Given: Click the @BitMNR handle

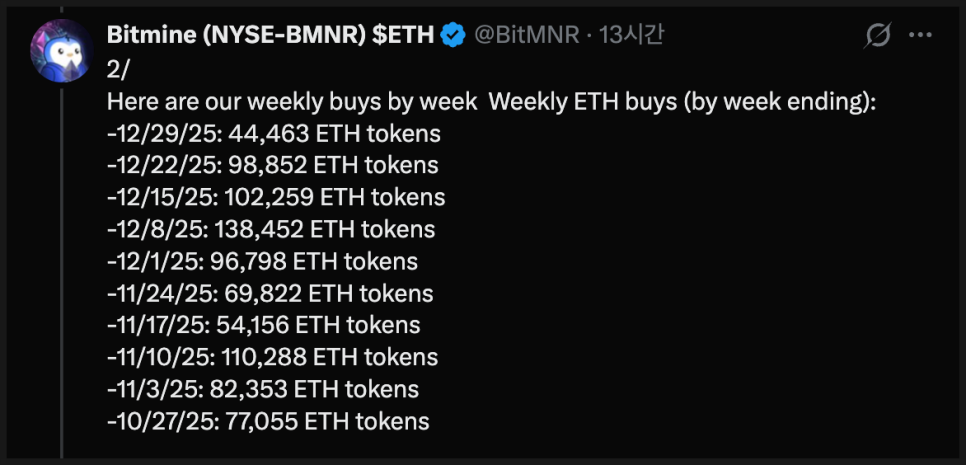Looking at the screenshot, I should (x=526, y=37).
